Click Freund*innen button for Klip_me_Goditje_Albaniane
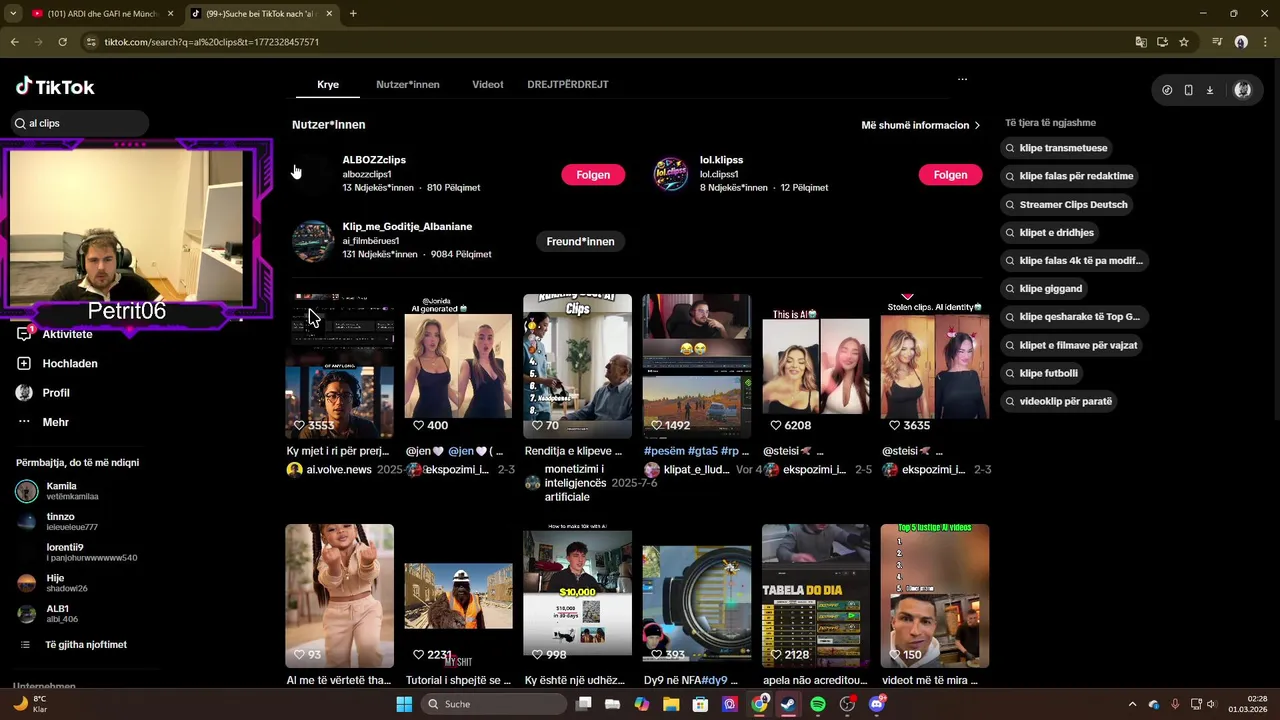Screen dimensions: 1280x720 (580, 241)
